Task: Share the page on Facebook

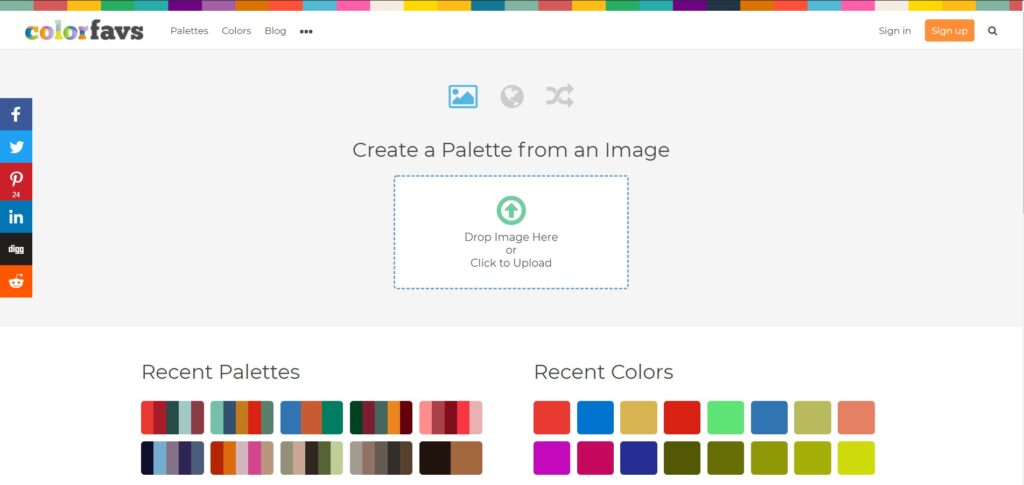Action: tap(16, 114)
